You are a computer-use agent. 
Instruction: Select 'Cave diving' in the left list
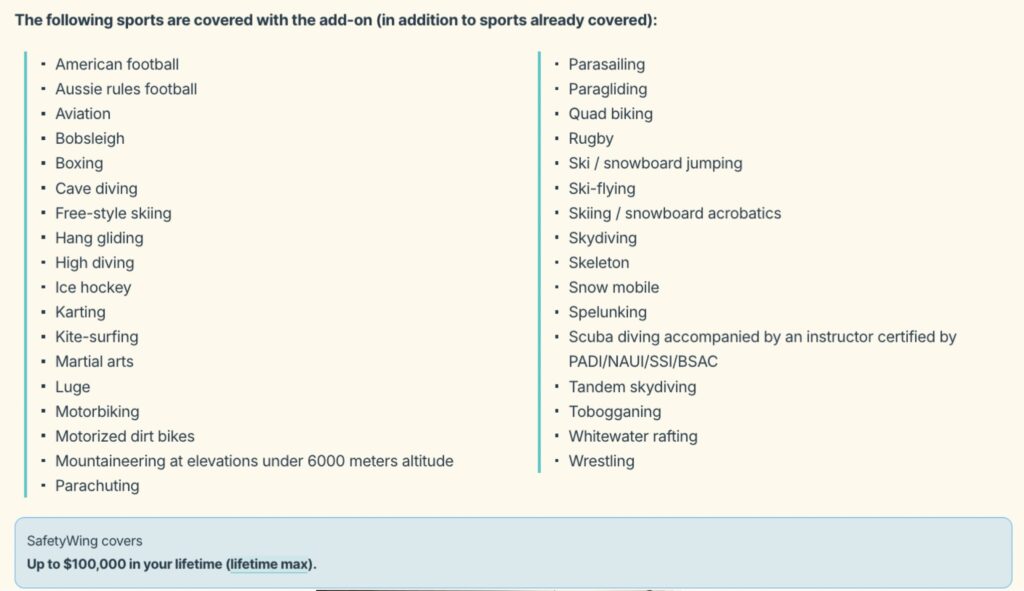pyautogui.click(x=96, y=189)
